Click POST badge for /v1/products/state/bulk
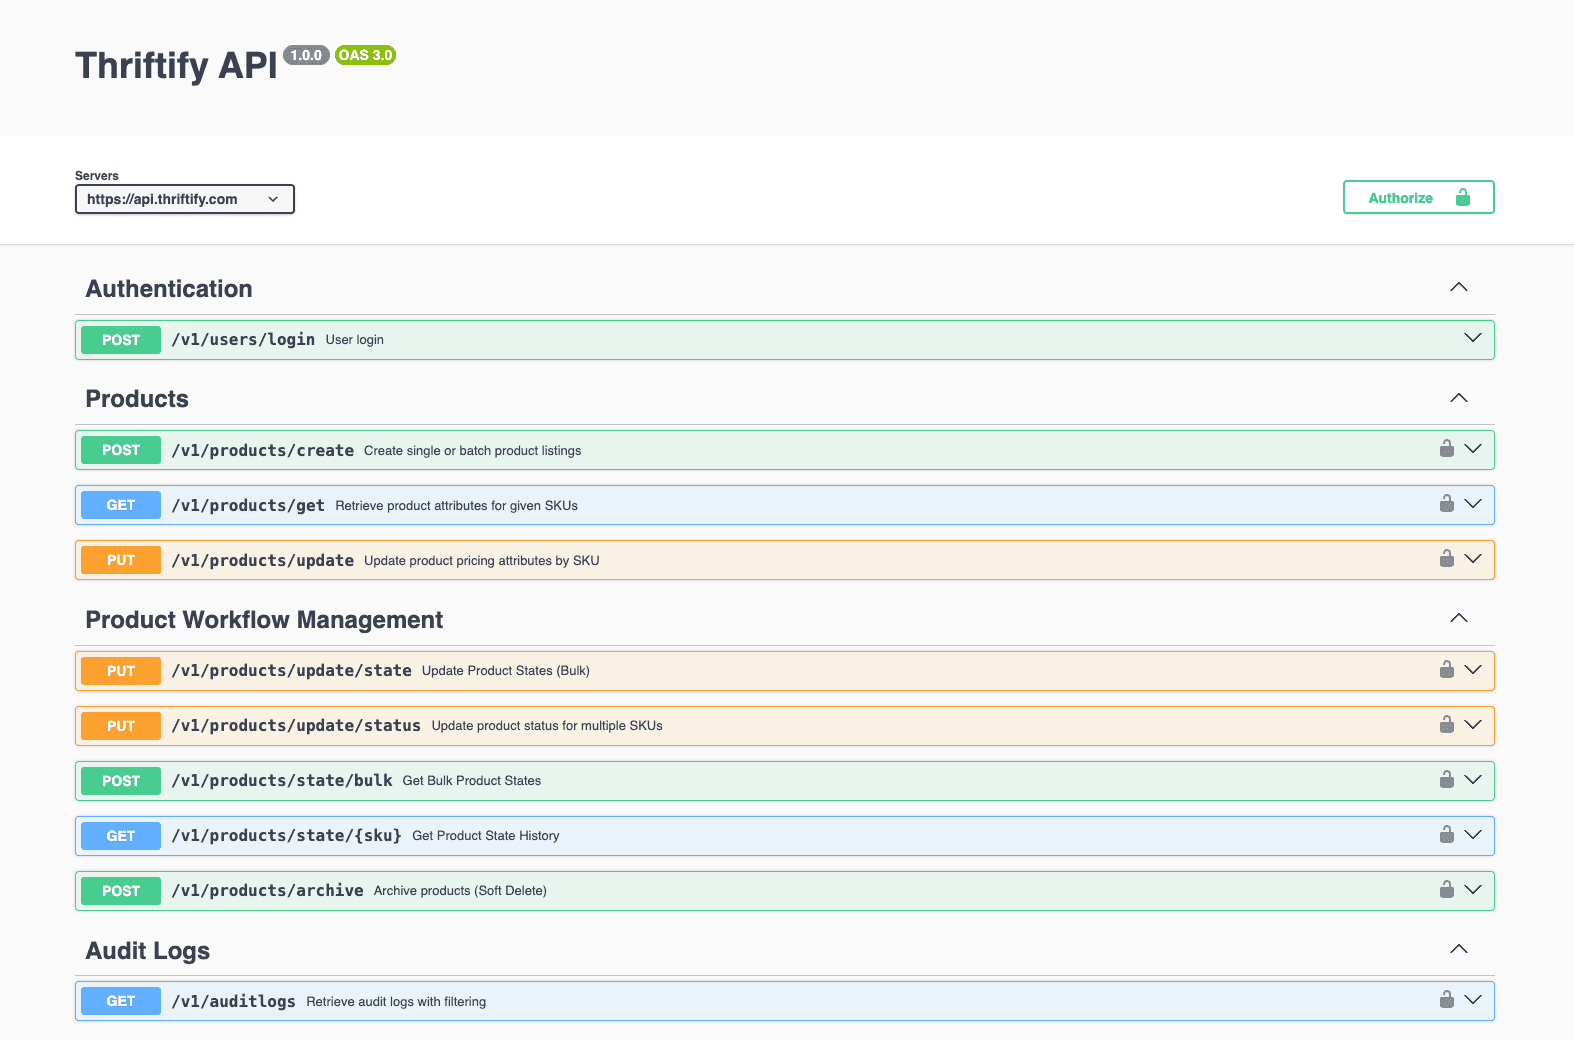Image resolution: width=1574 pixels, height=1040 pixels. 121,781
